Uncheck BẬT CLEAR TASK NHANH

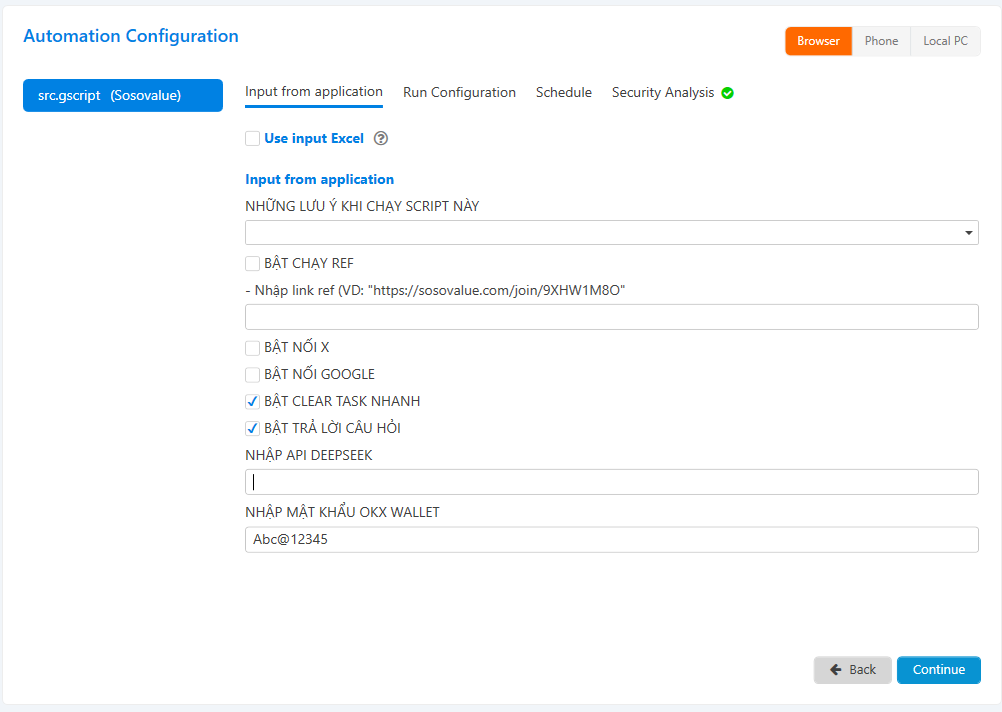tap(253, 402)
